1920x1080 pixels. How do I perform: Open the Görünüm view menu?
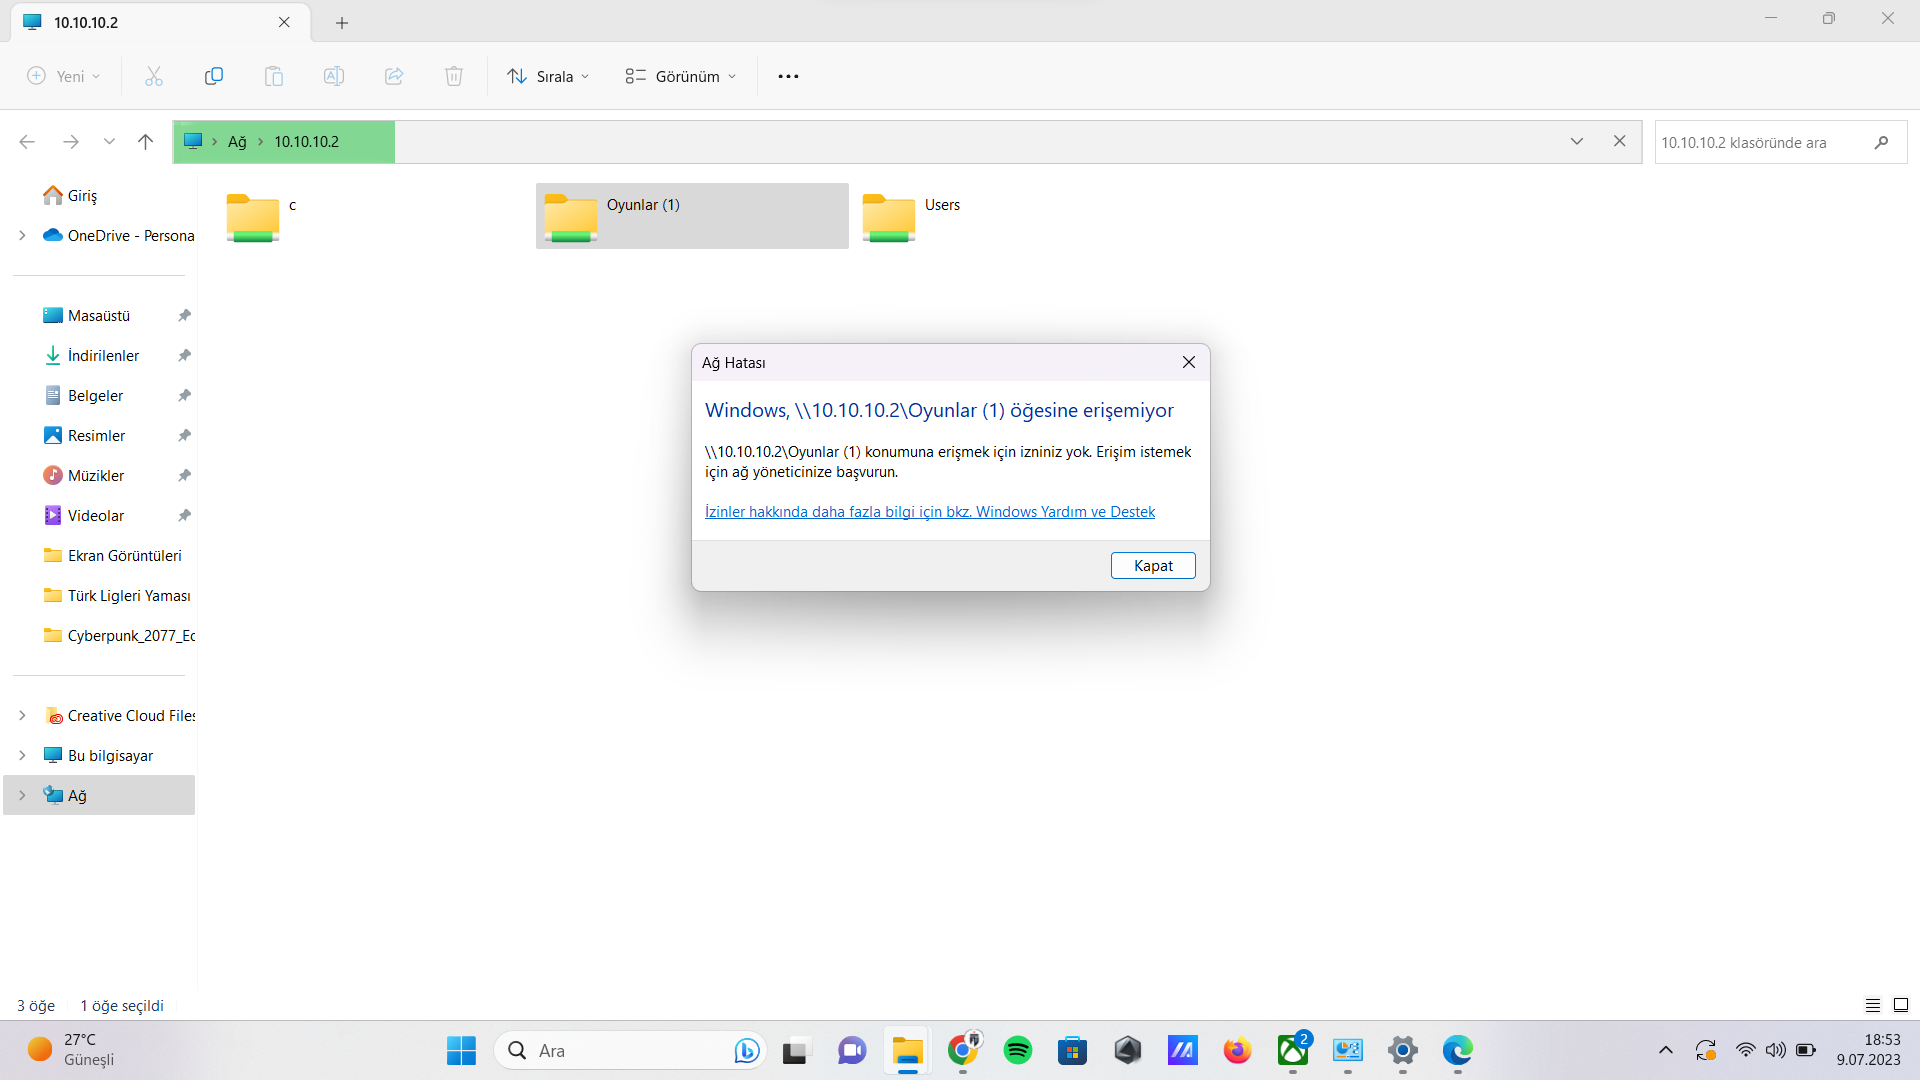click(x=681, y=76)
